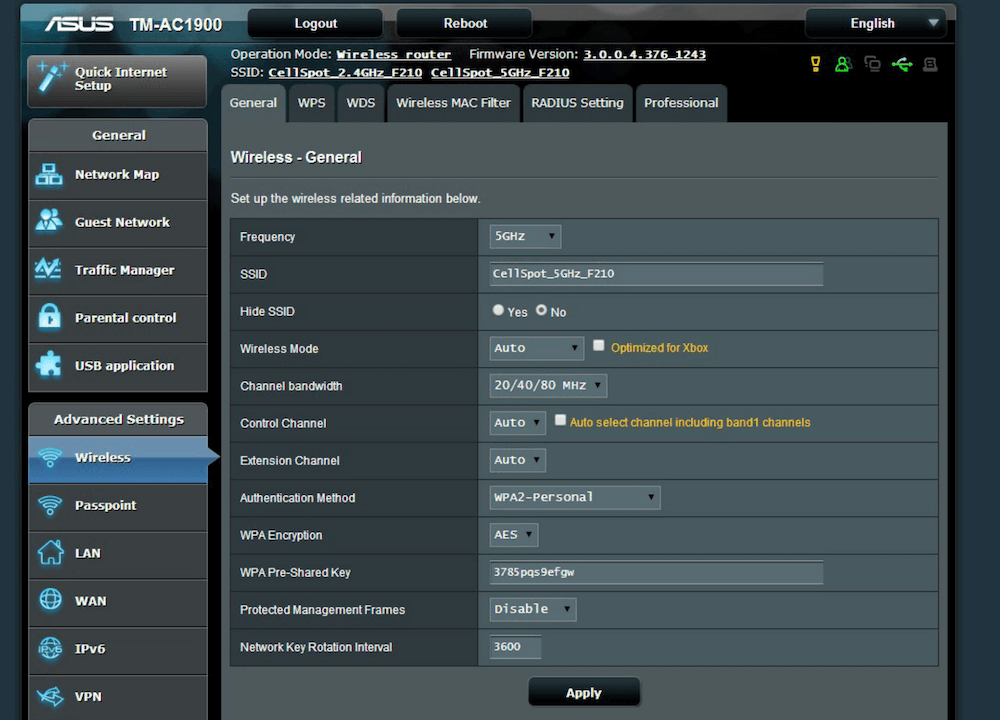Click the WPA Pre-Shared Key field
The image size is (1000, 720).
[656, 572]
